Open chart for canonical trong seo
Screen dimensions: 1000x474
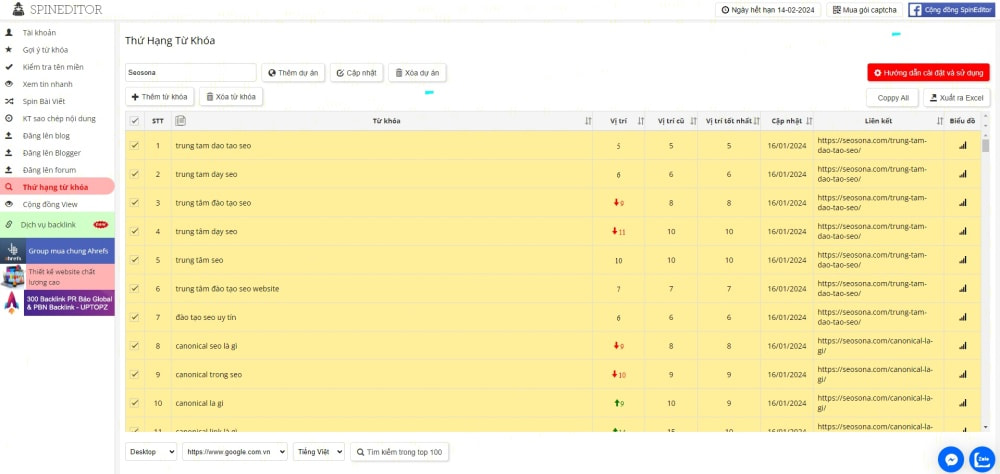962,374
